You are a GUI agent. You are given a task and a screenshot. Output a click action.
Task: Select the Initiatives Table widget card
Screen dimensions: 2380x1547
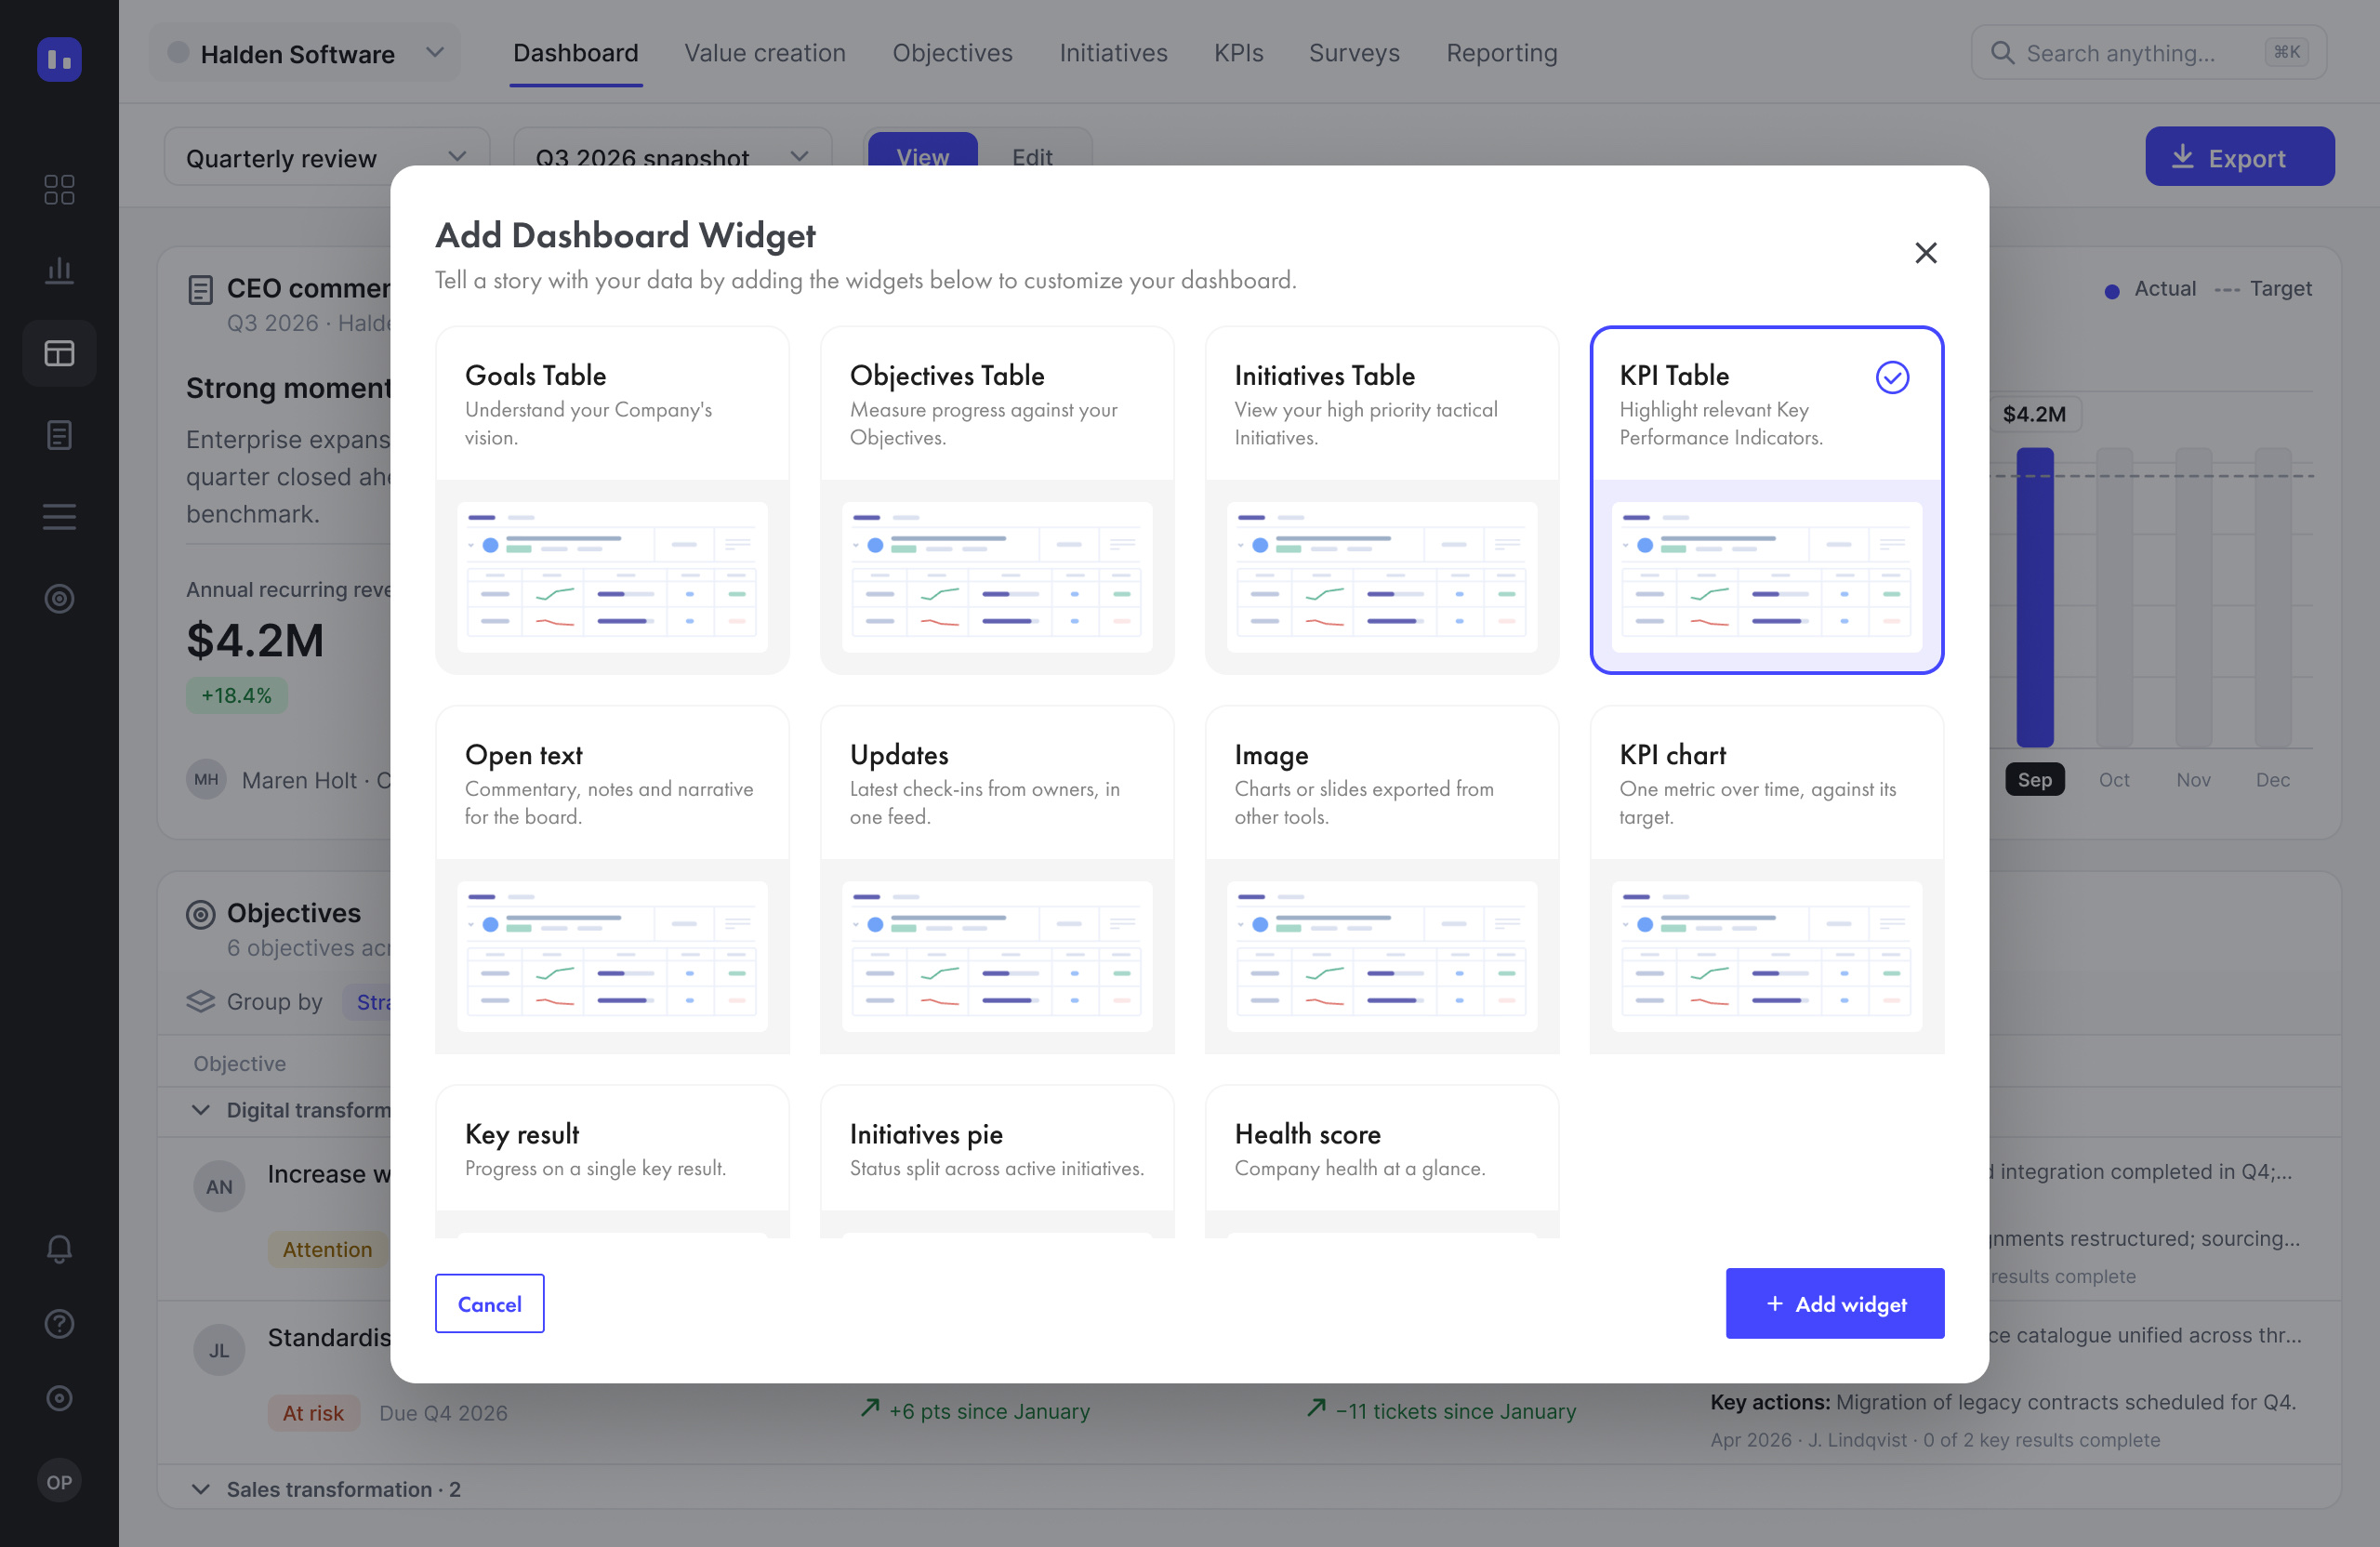click(x=1381, y=500)
